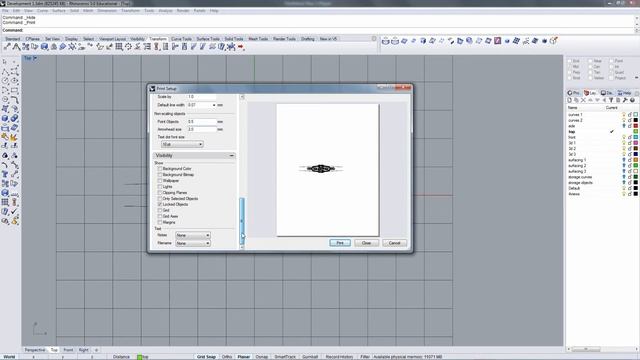Viewport: 640px width, 360px height.
Task: Click color swatch of 3d 1 layer
Action: [x=636, y=143]
